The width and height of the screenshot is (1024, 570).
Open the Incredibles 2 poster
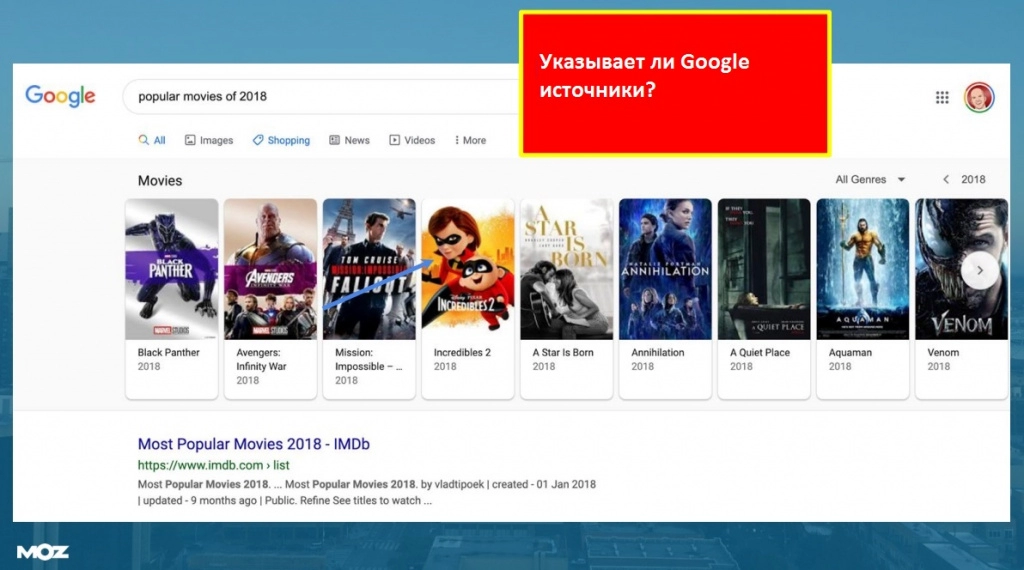click(x=468, y=269)
